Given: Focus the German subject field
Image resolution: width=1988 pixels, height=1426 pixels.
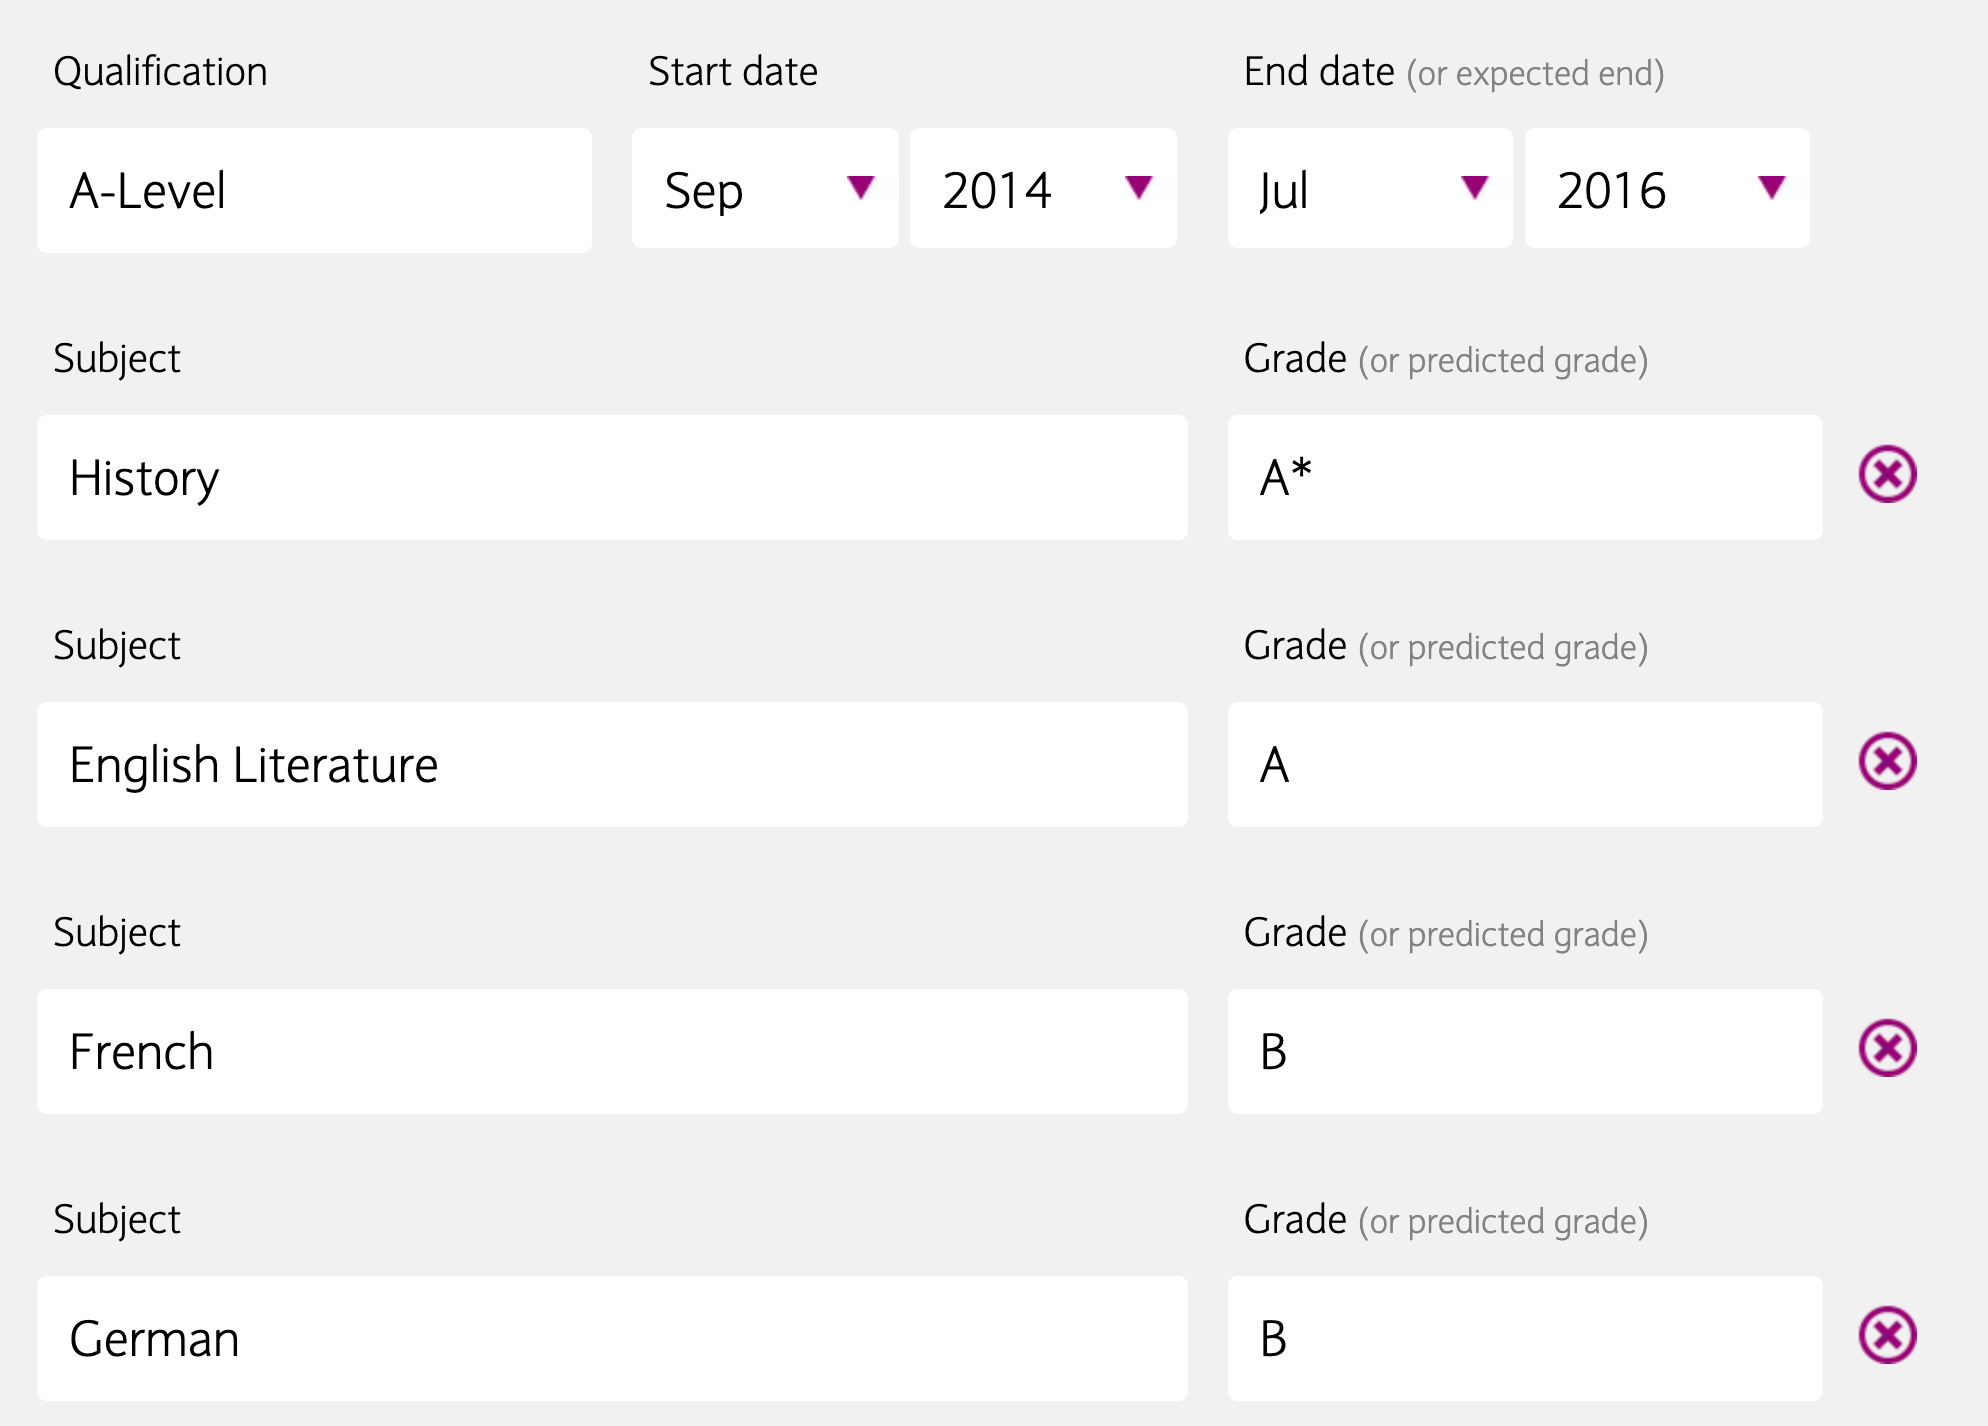Looking at the screenshot, I should [612, 1339].
